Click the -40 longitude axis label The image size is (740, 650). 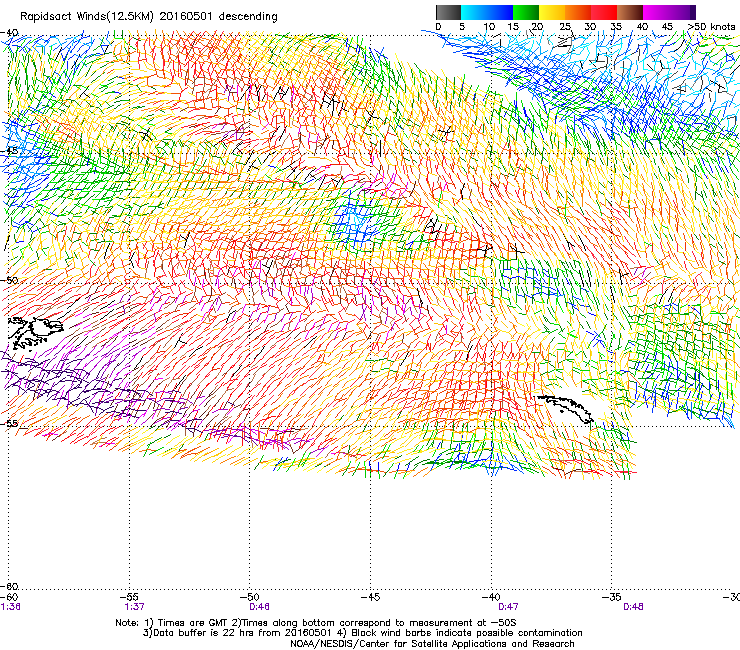[491, 597]
